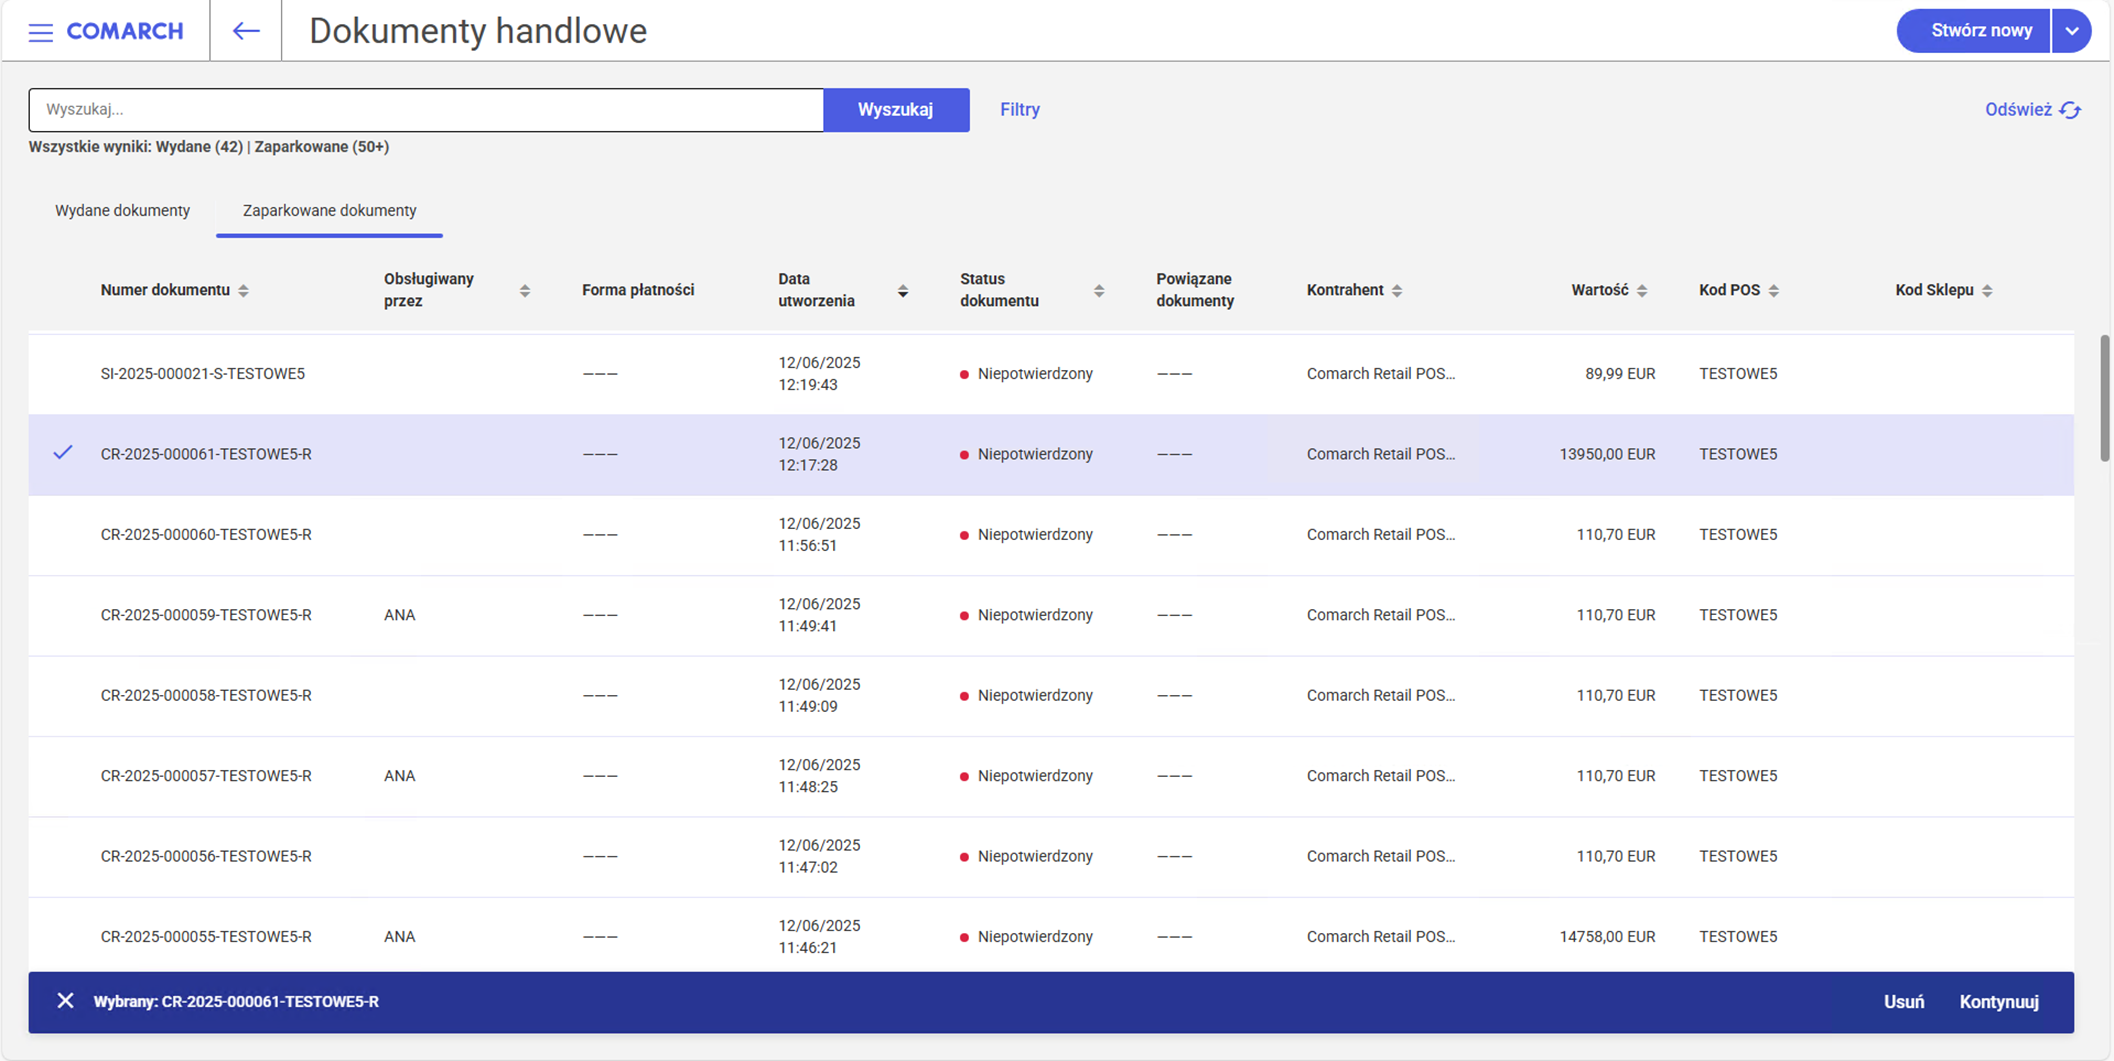Click Niepotwierdzony status in SI-2025-000021 row
2114x1061 pixels.
(1035, 374)
